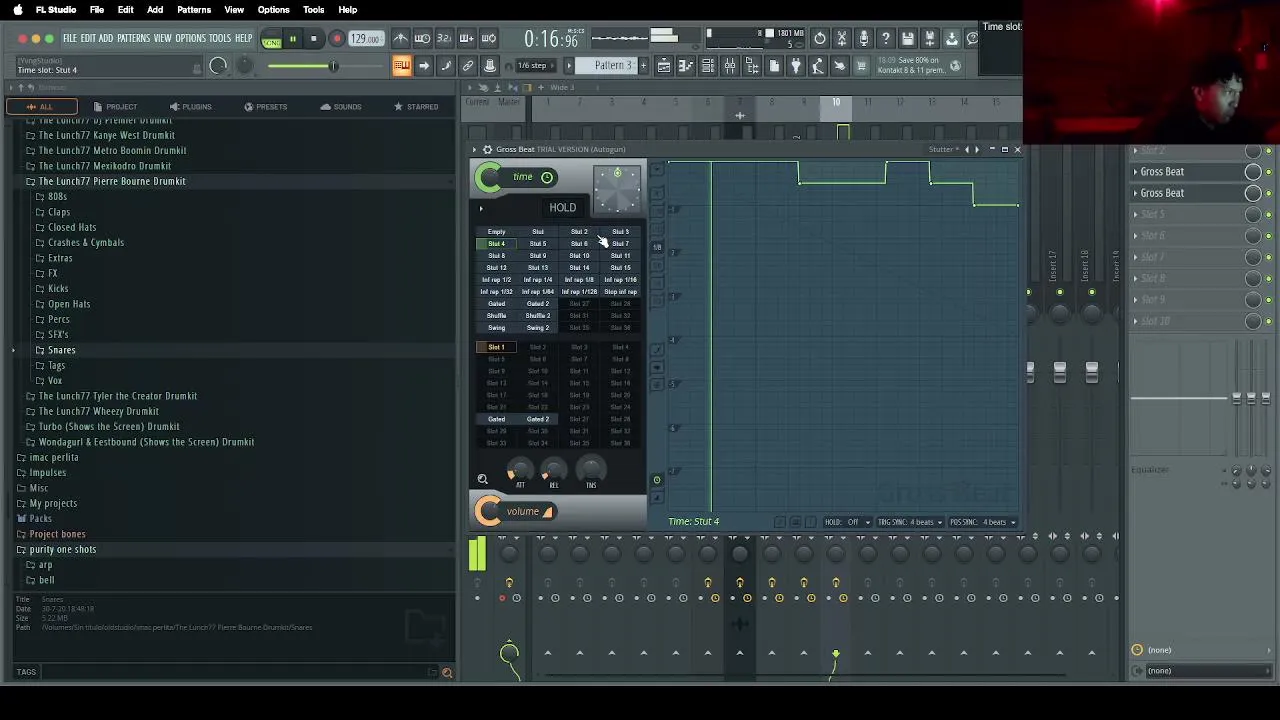Click the microphone recording toolbar icon
The height and width of the screenshot is (720, 1280).
864,38
